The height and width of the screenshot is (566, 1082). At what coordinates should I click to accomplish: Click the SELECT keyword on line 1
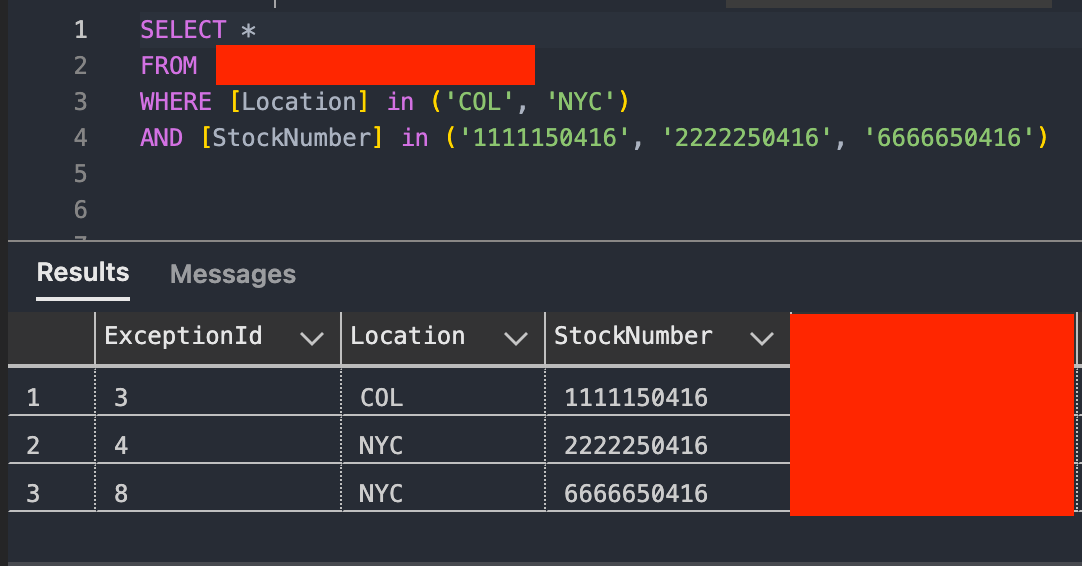tap(183, 30)
